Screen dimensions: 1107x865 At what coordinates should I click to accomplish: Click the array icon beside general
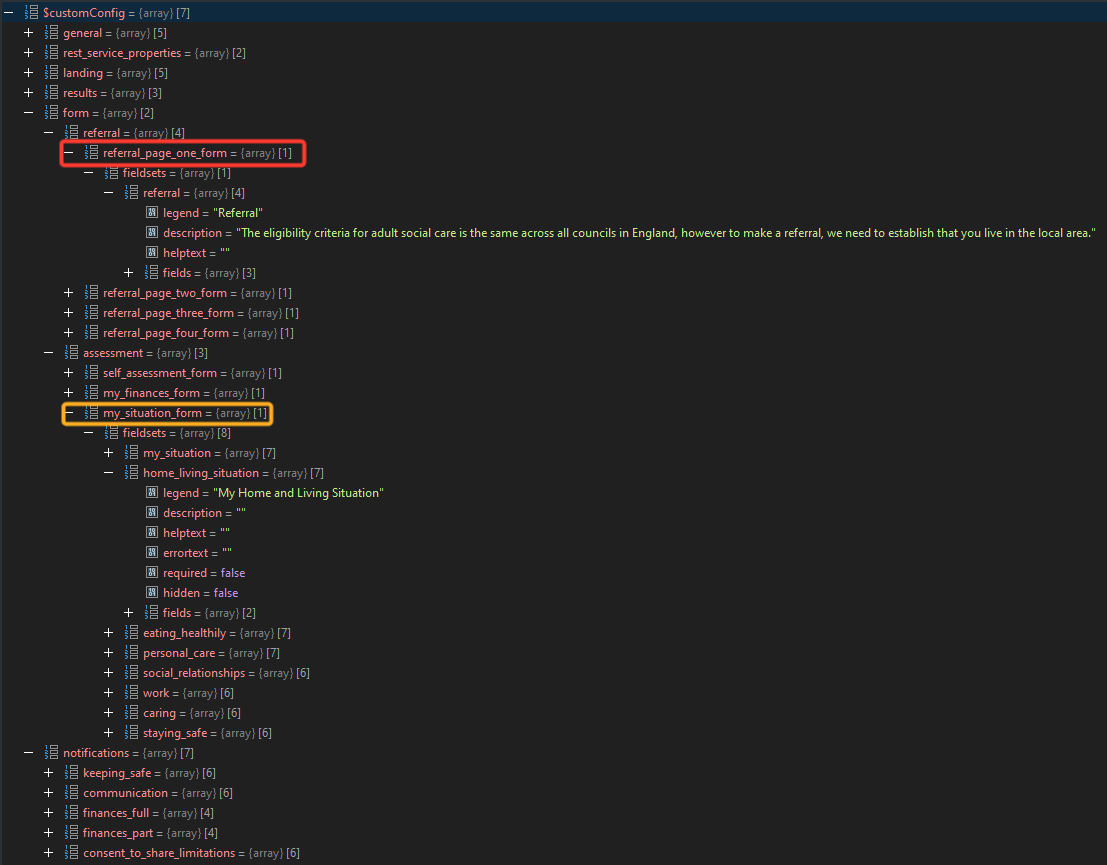(x=51, y=32)
